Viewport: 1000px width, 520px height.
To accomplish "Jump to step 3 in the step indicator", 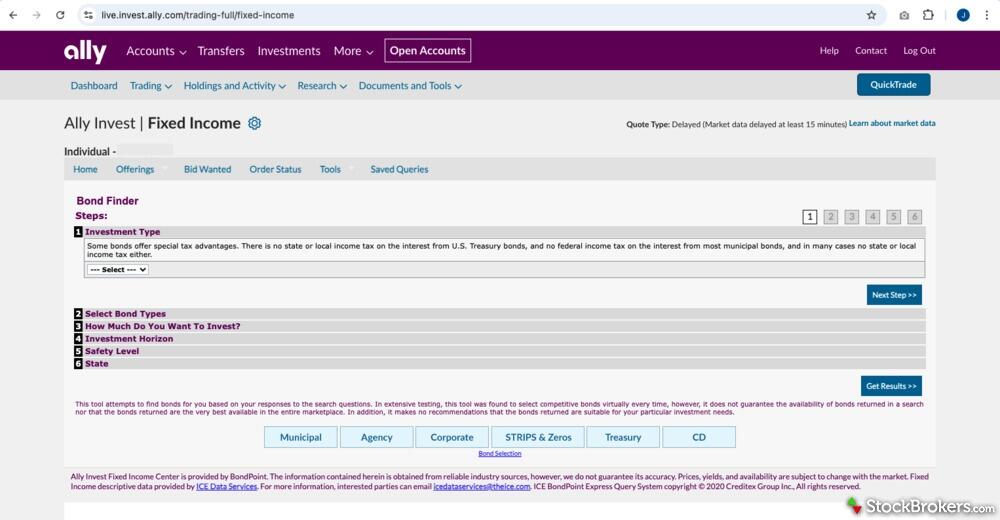I will [x=851, y=217].
